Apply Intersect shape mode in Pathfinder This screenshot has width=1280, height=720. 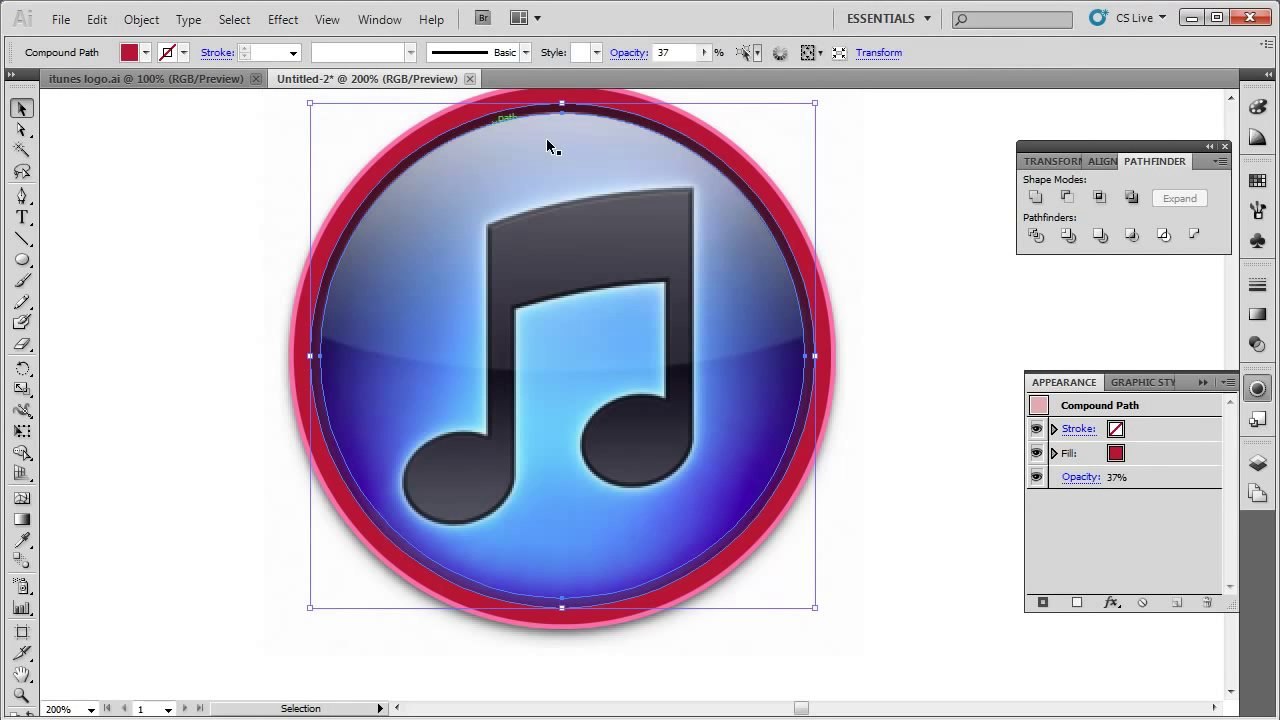(x=1099, y=197)
